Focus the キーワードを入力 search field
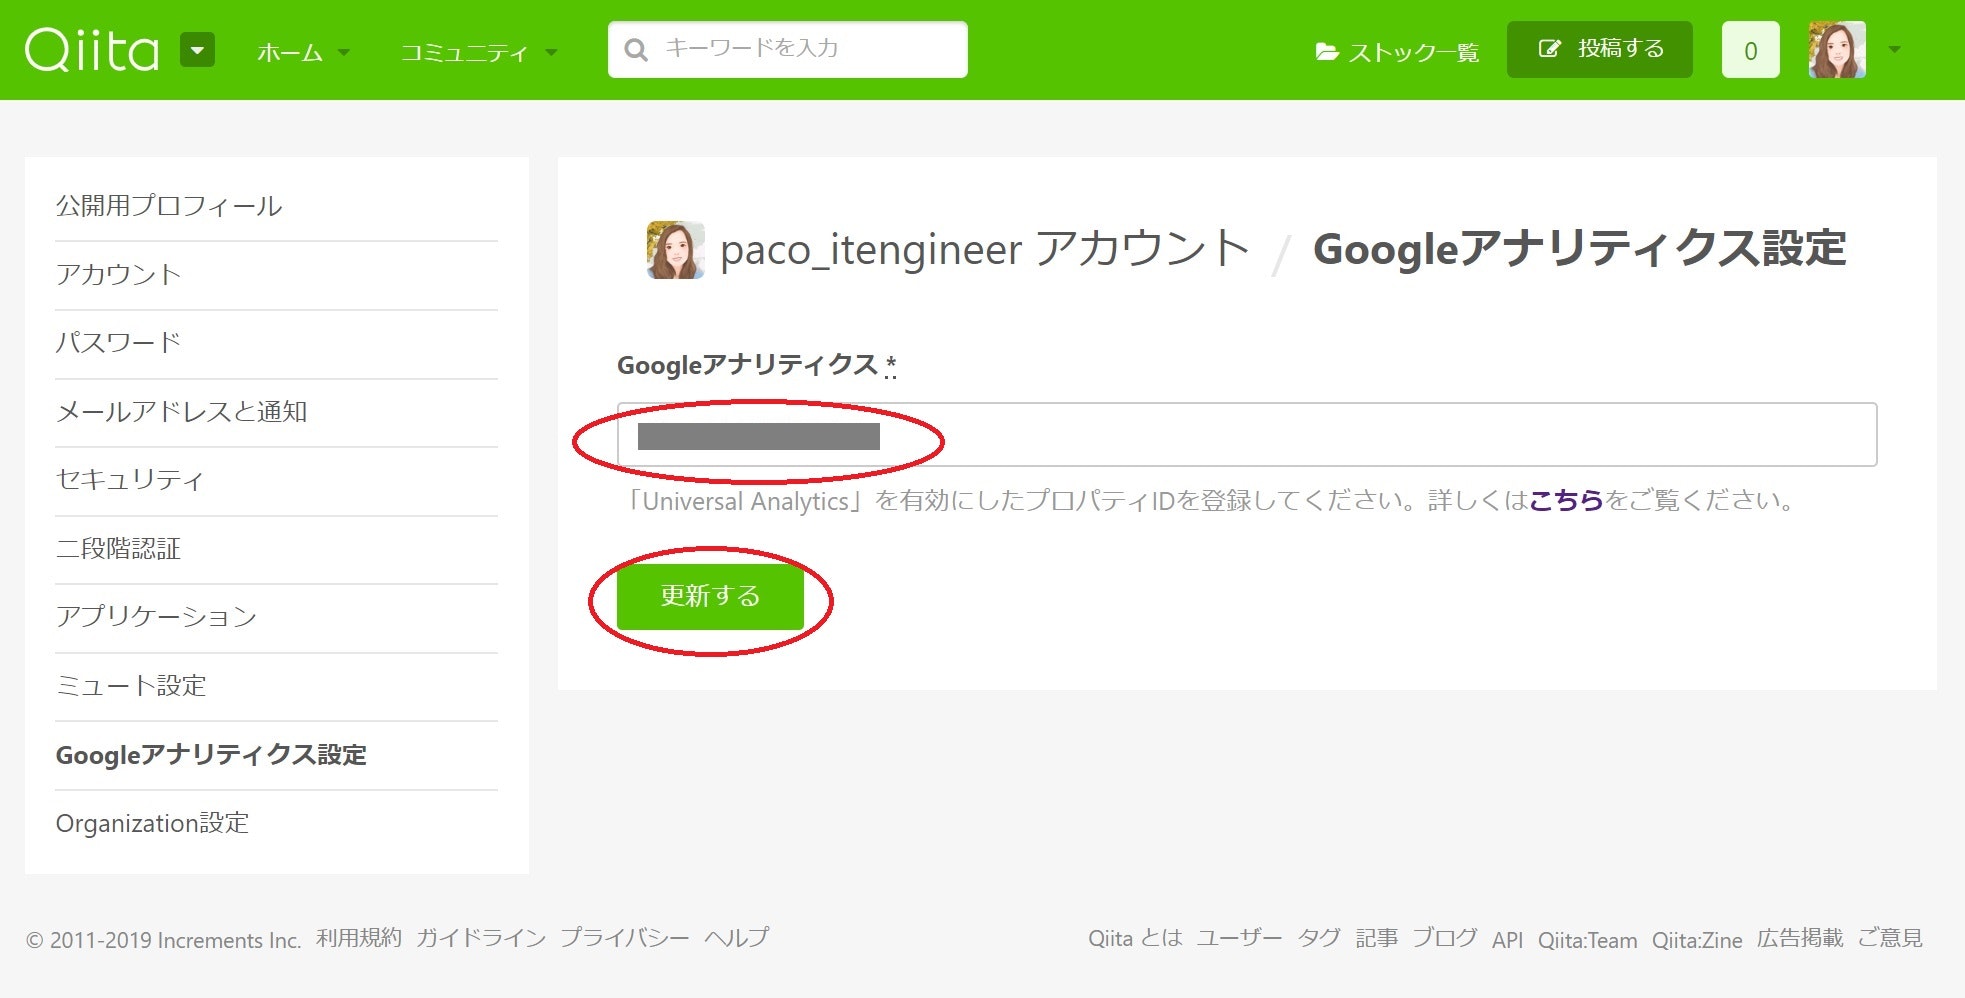This screenshot has height=998, width=1965. (787, 49)
